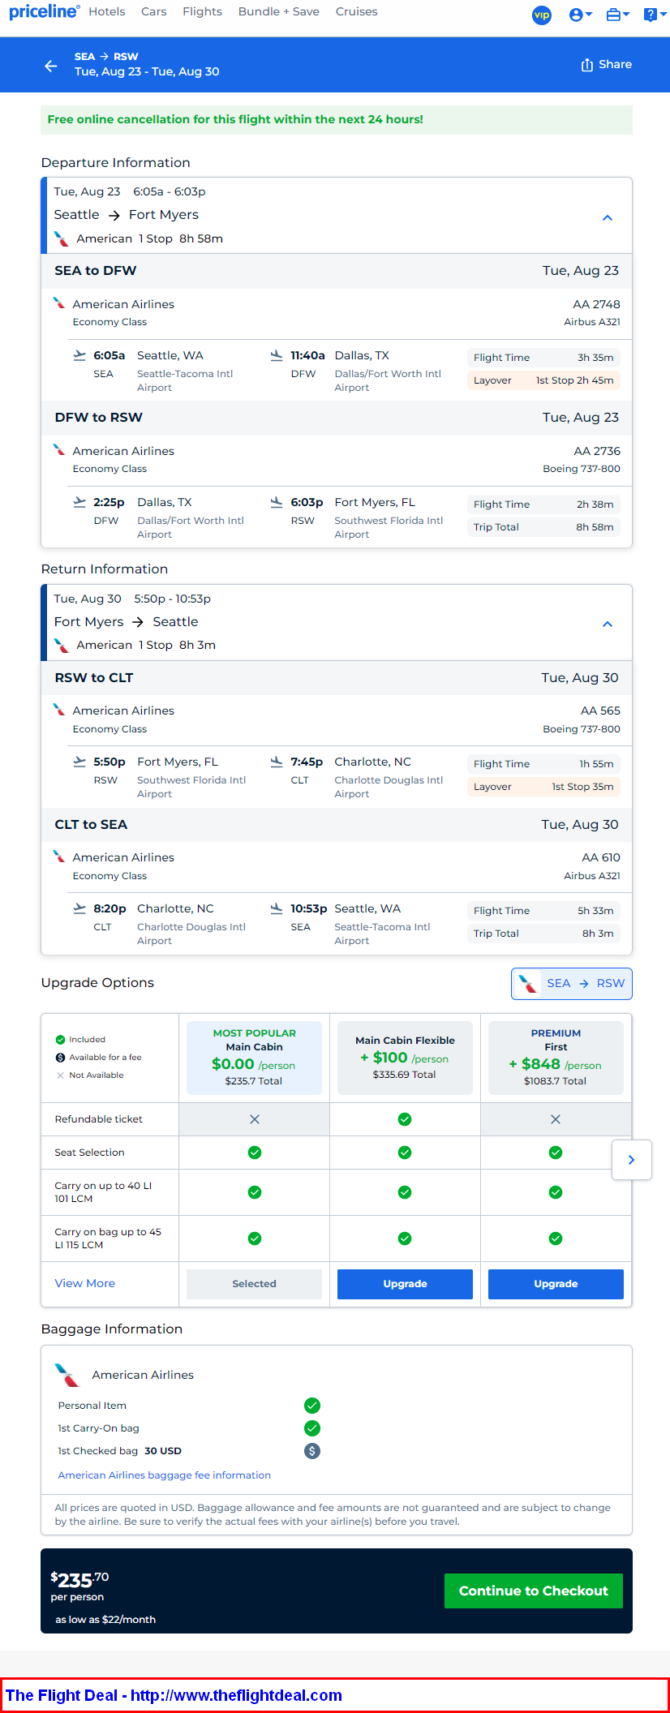Screen dimensions: 670x1713
Task: Open the user account profile icon
Action: [581, 15]
